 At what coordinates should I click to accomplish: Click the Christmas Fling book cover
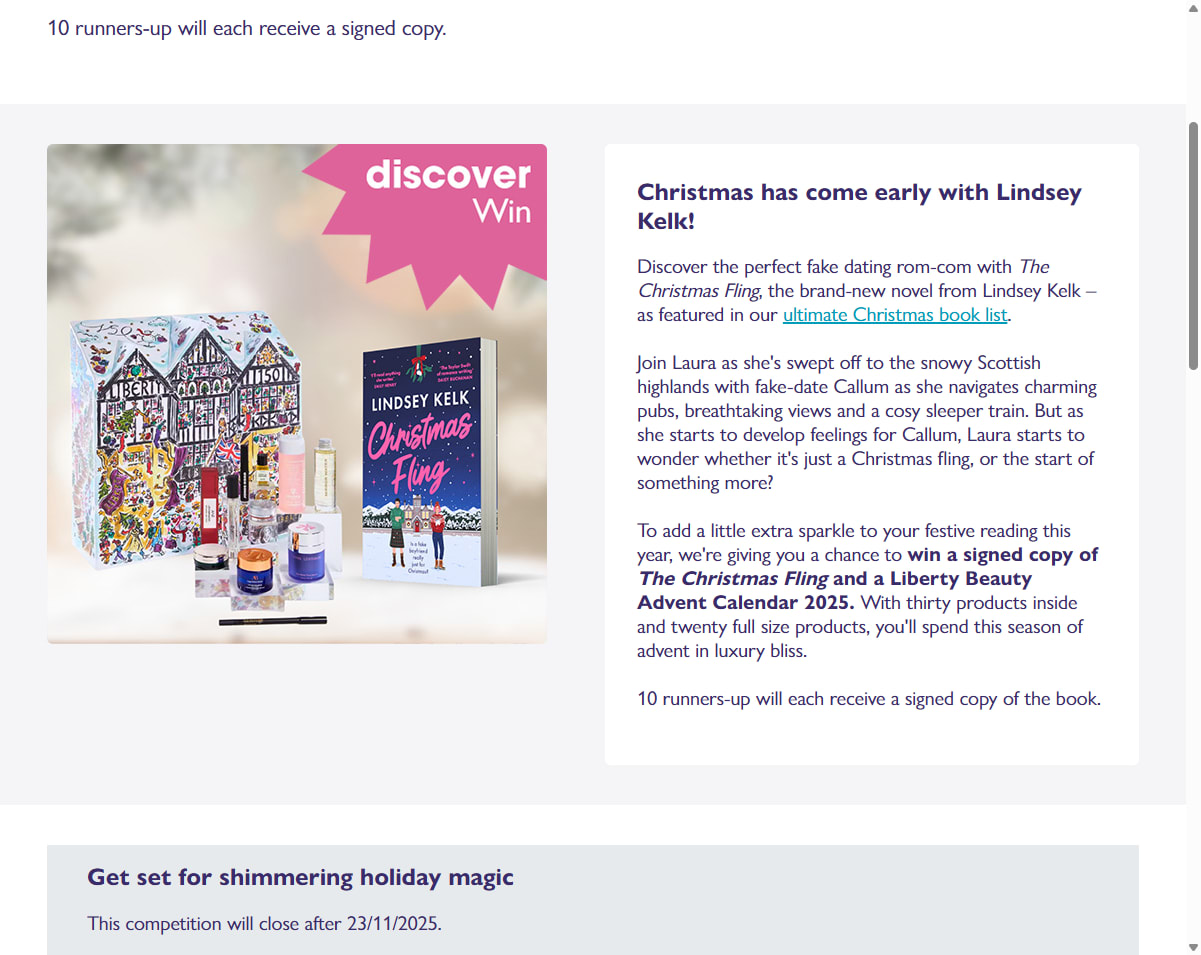430,462
